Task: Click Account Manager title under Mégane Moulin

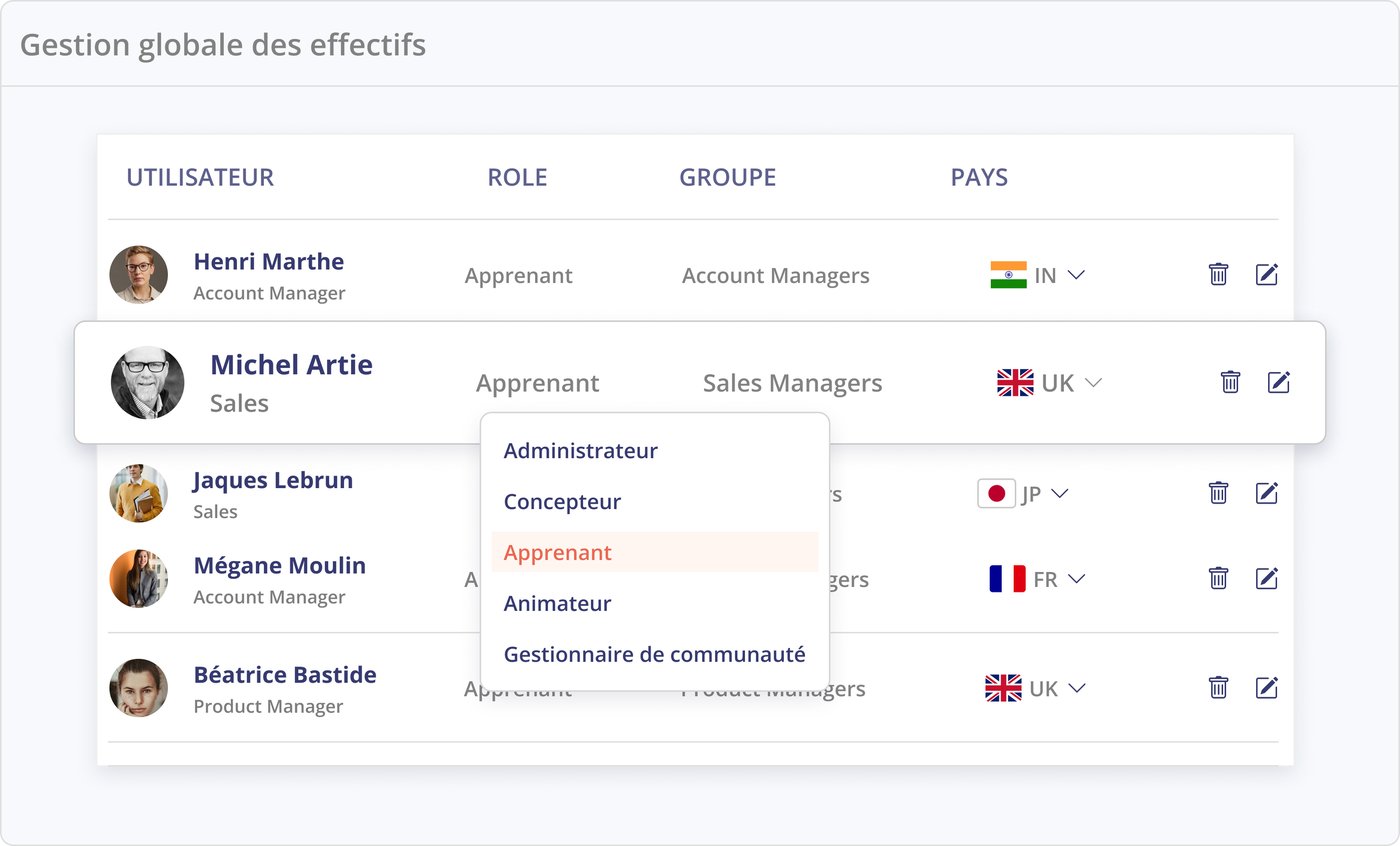Action: 269,597
